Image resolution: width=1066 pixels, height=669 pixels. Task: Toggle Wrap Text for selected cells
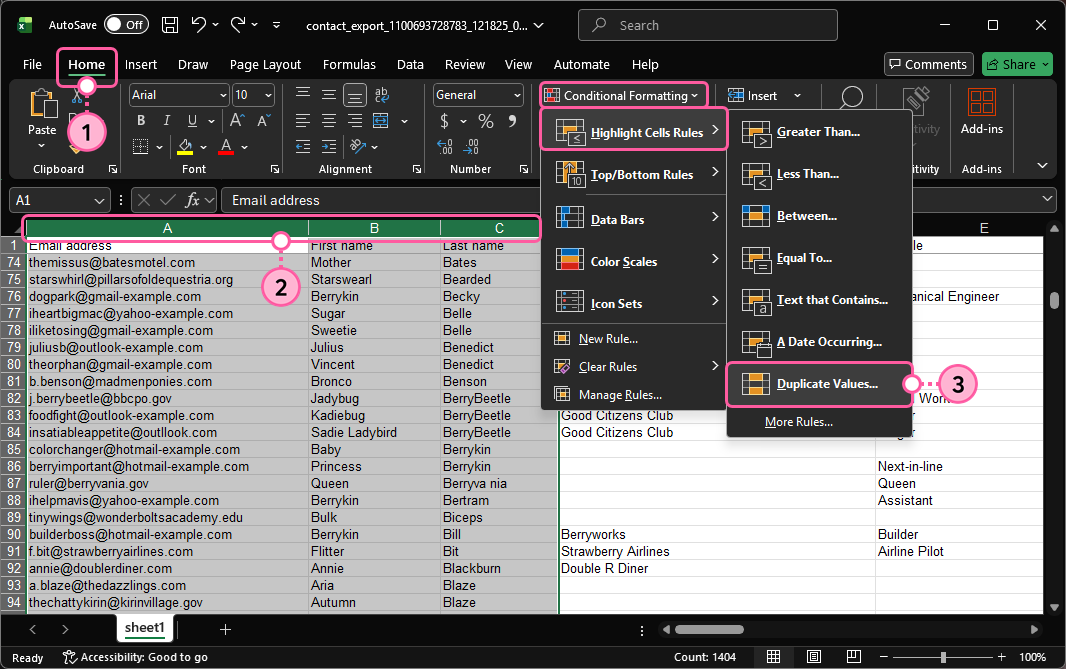381,94
